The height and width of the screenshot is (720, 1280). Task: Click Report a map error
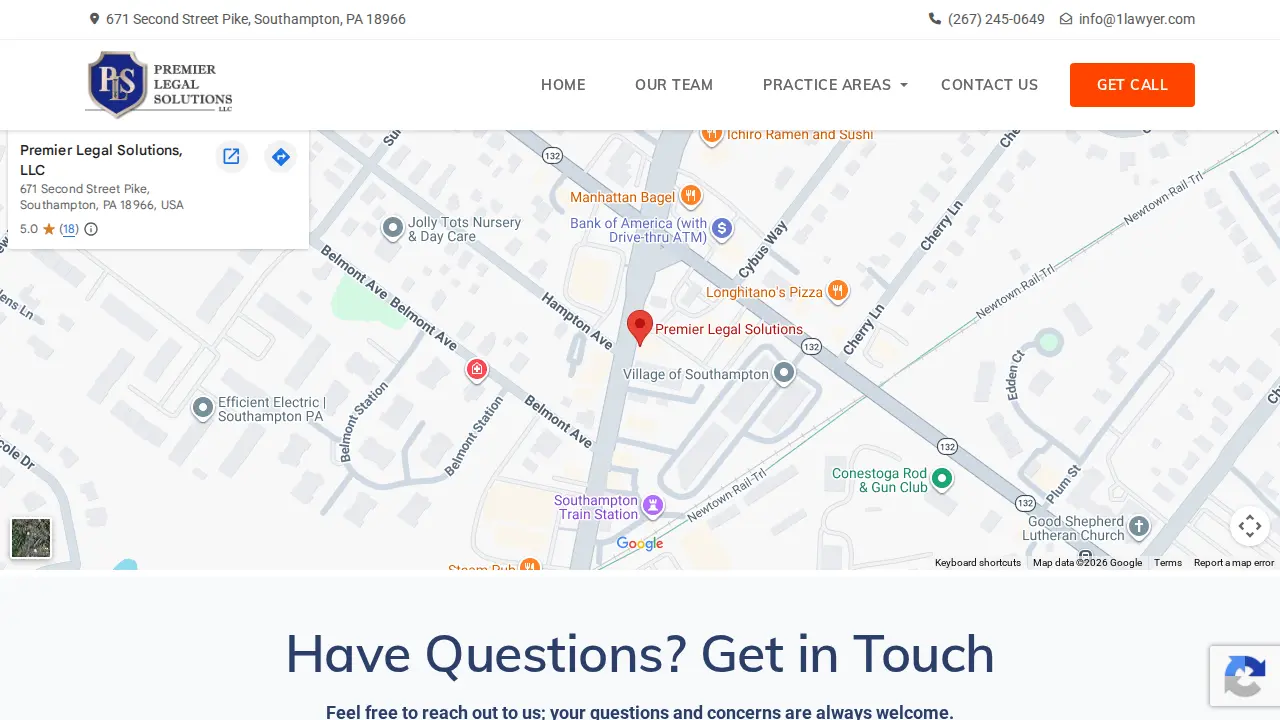click(x=1234, y=563)
